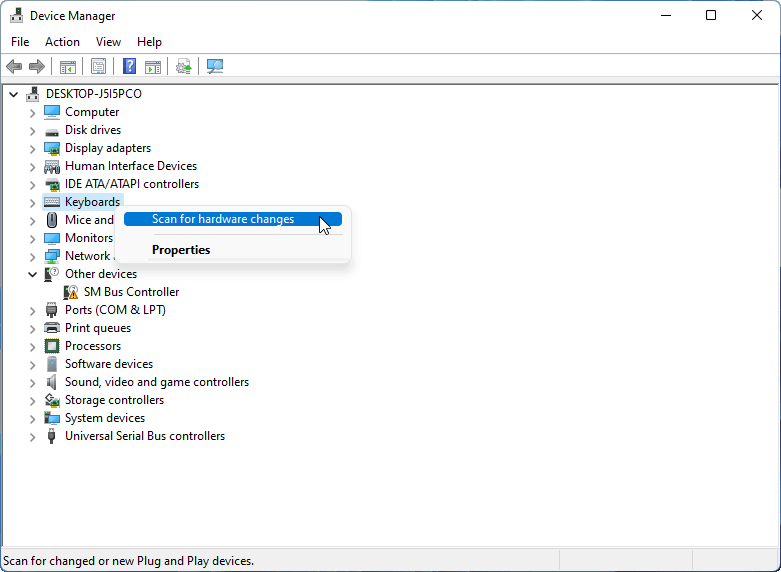
Task: Select Sound, video and game controllers
Action: 157,382
